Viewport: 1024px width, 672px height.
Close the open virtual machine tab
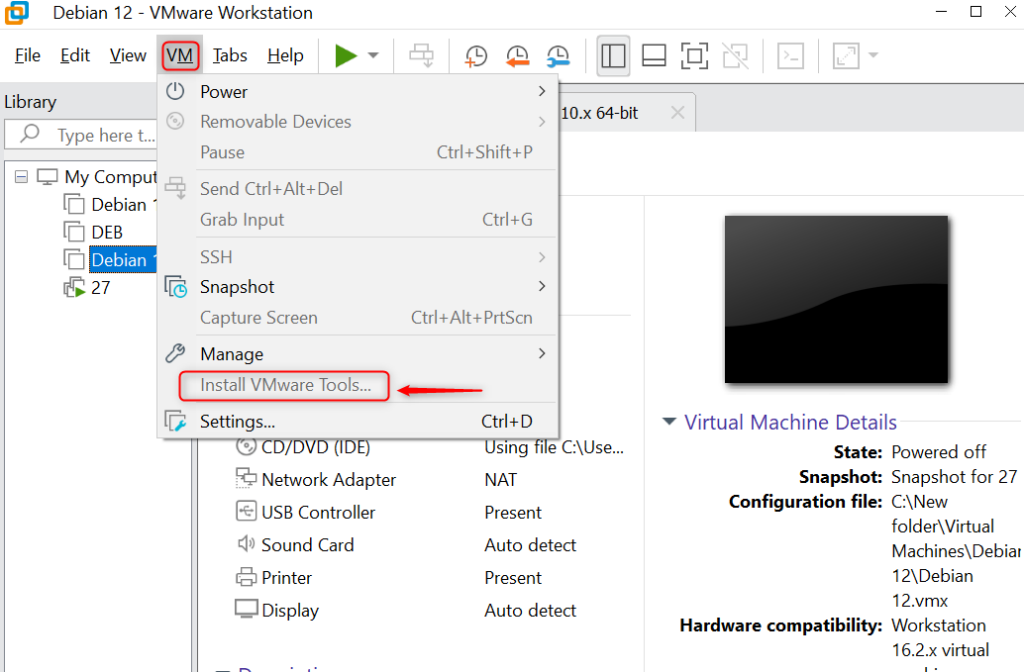(x=677, y=113)
